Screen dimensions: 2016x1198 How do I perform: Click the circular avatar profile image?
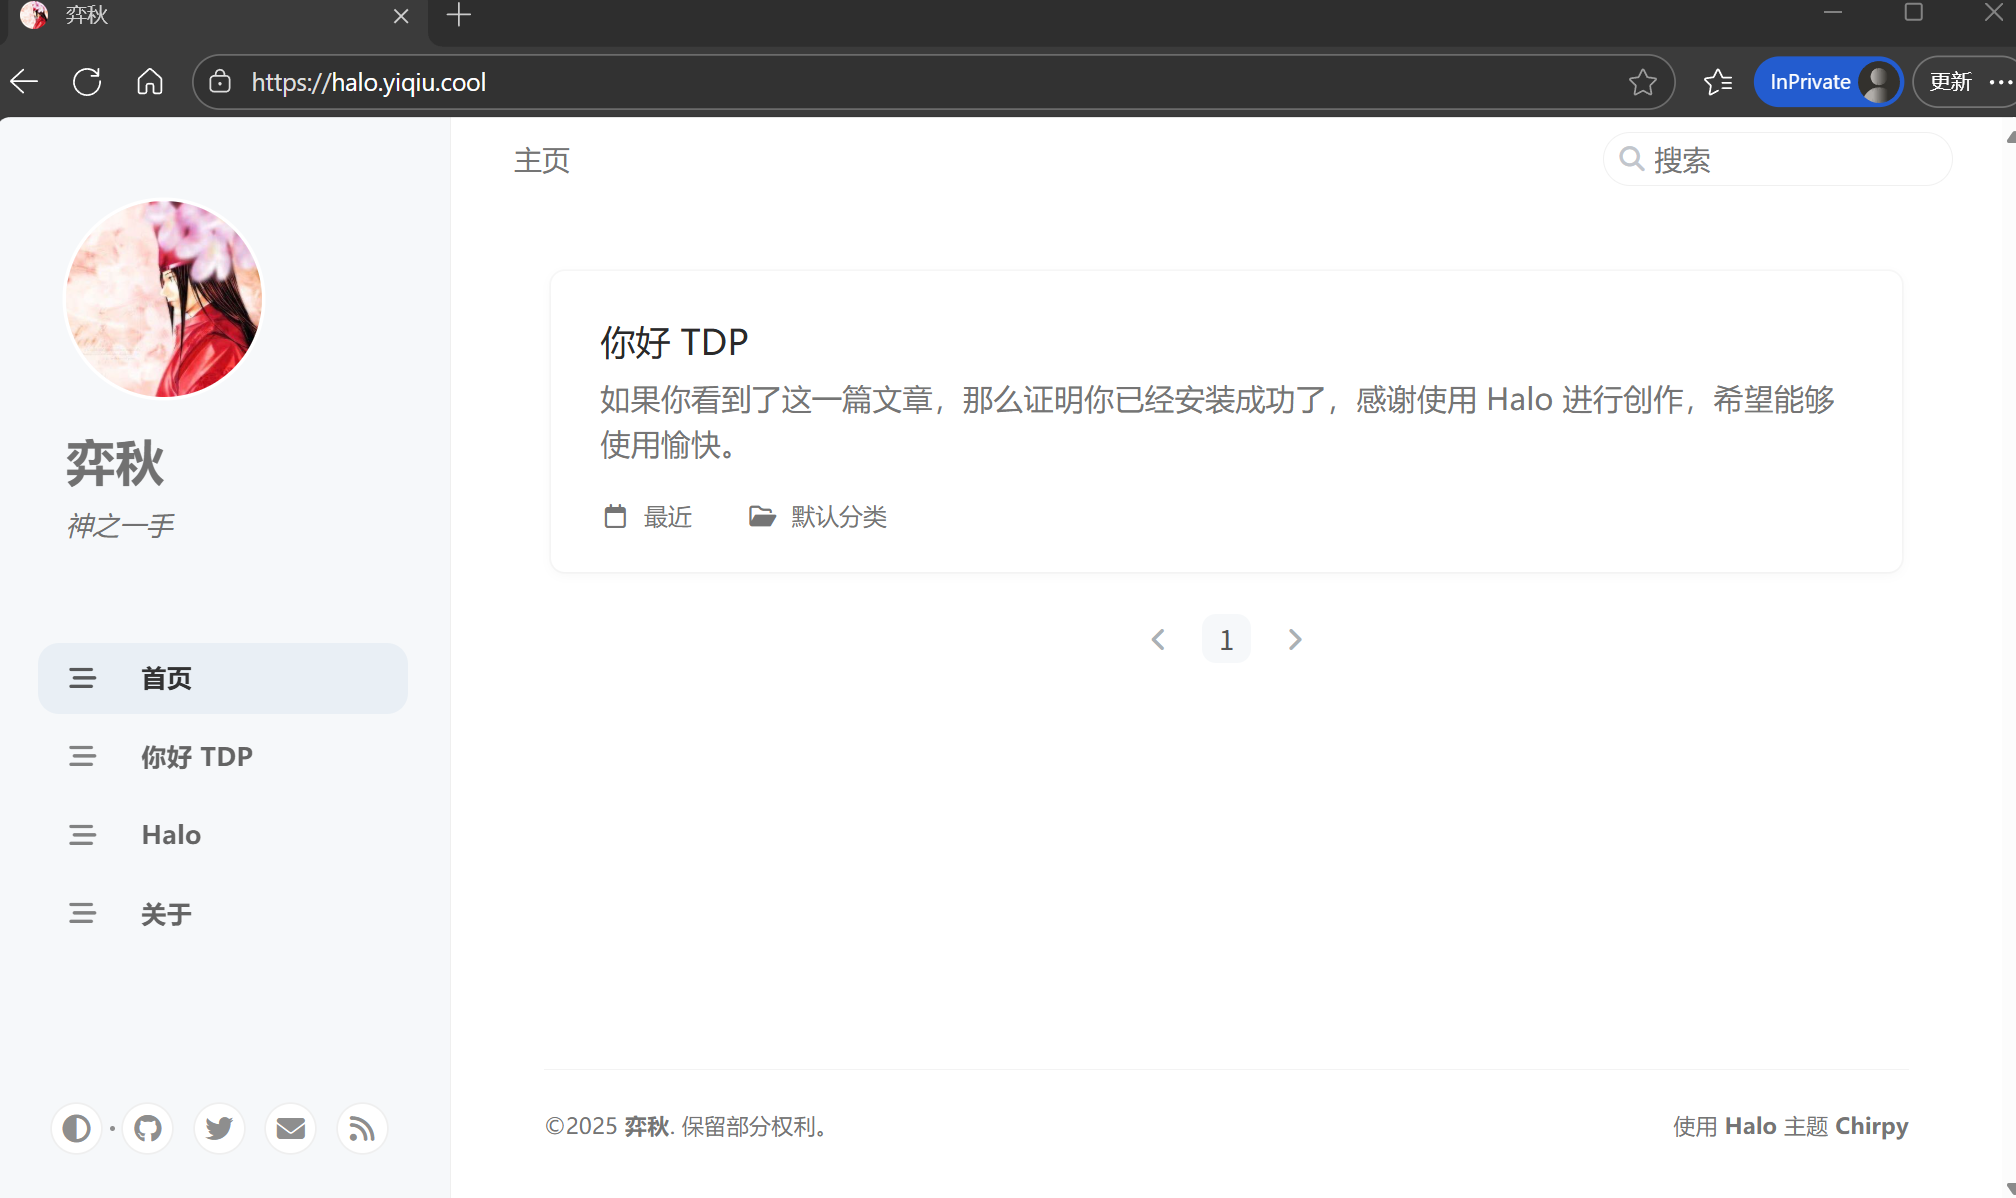(x=164, y=298)
